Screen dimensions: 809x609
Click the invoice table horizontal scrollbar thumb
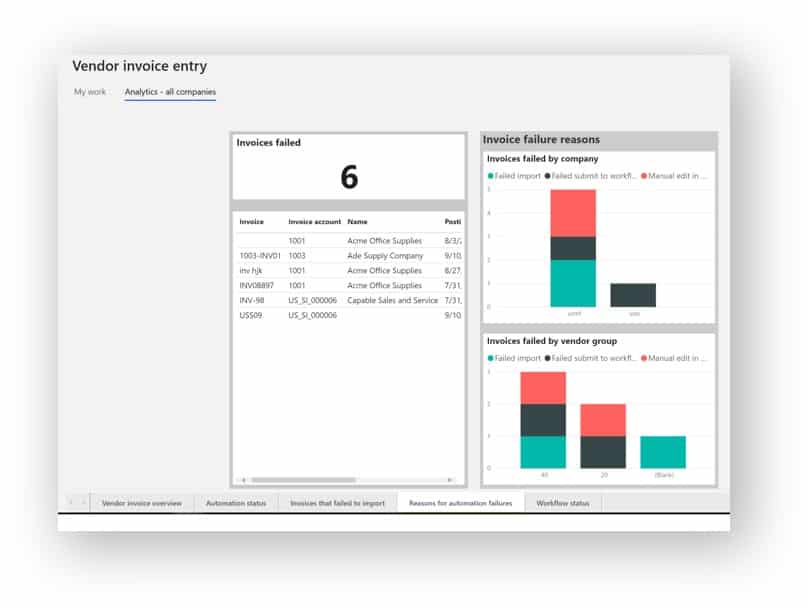click(x=303, y=480)
